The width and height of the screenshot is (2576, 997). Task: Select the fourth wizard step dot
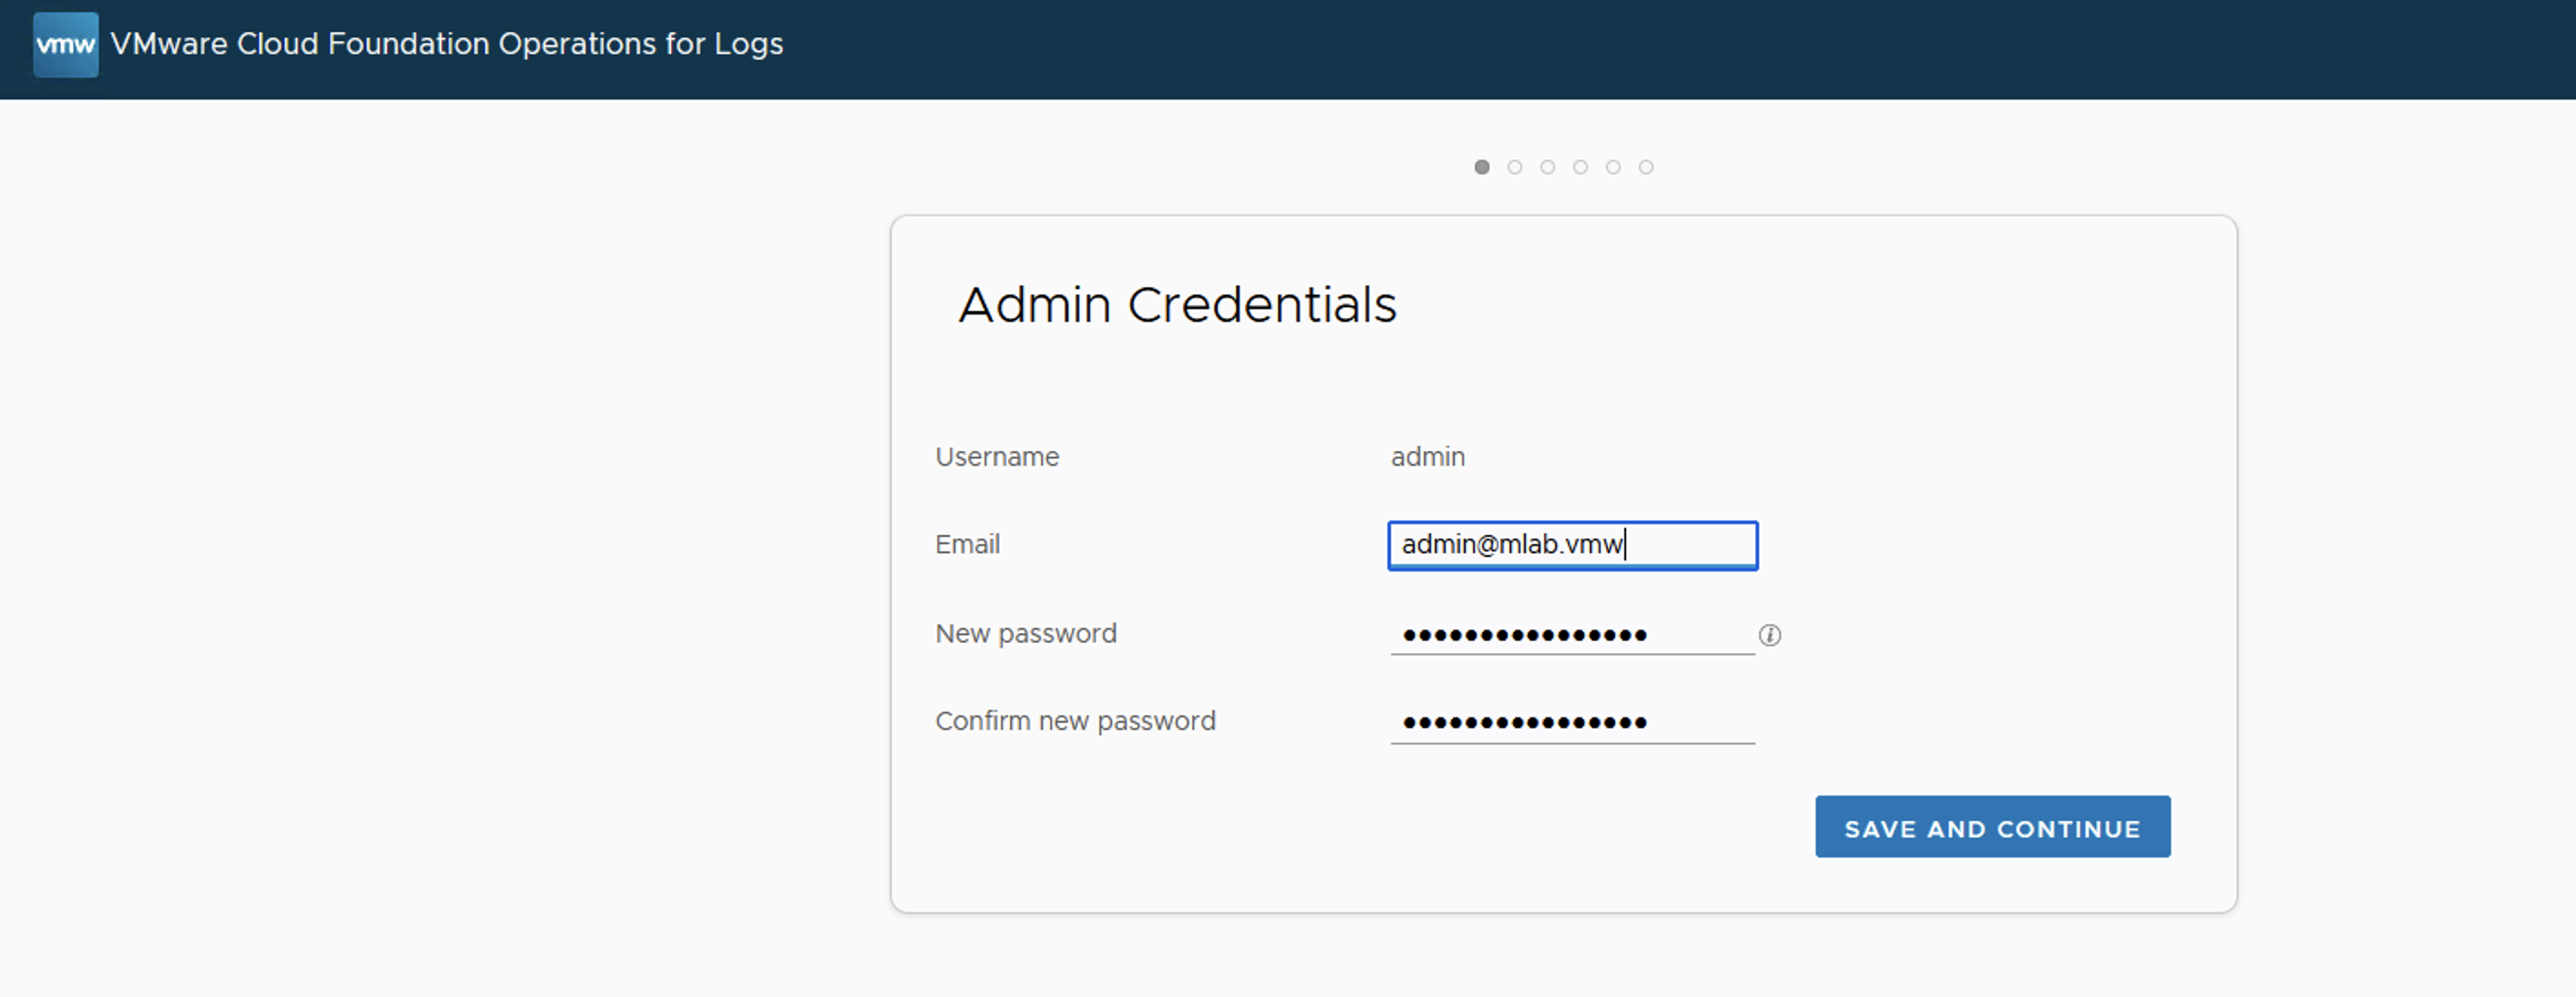coord(1580,167)
